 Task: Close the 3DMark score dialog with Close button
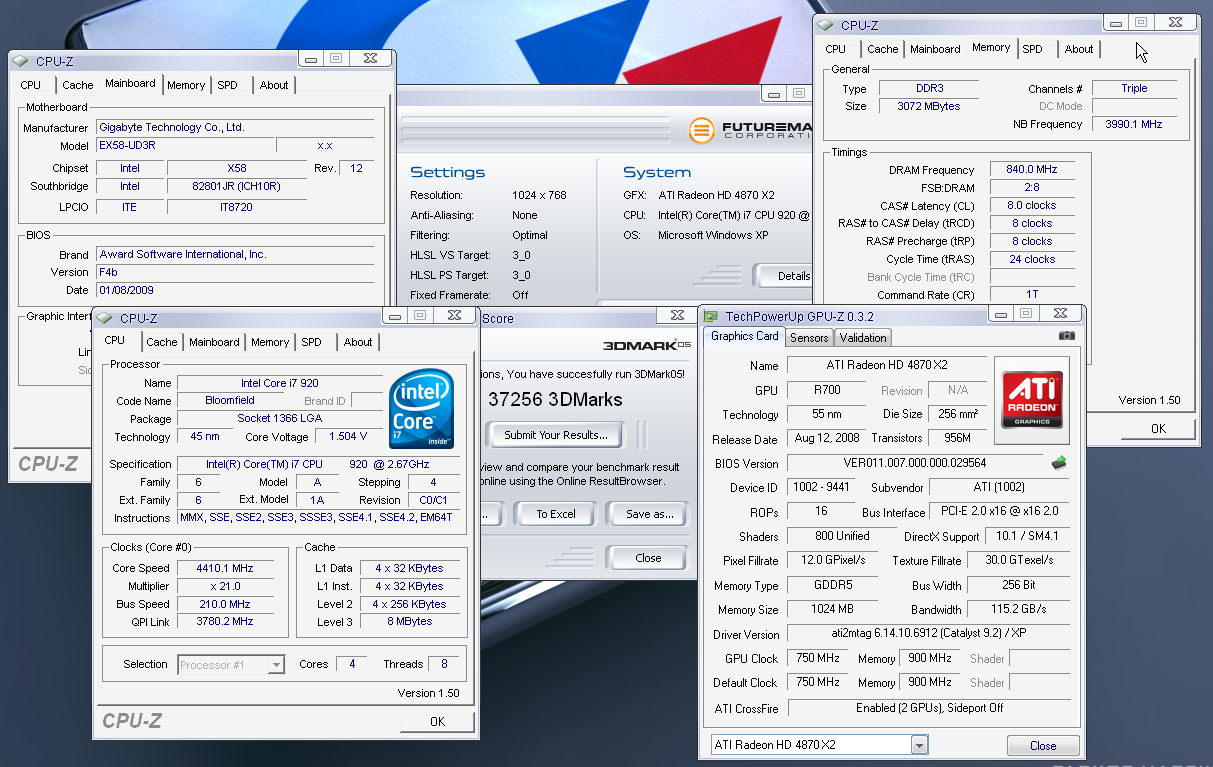pos(647,558)
